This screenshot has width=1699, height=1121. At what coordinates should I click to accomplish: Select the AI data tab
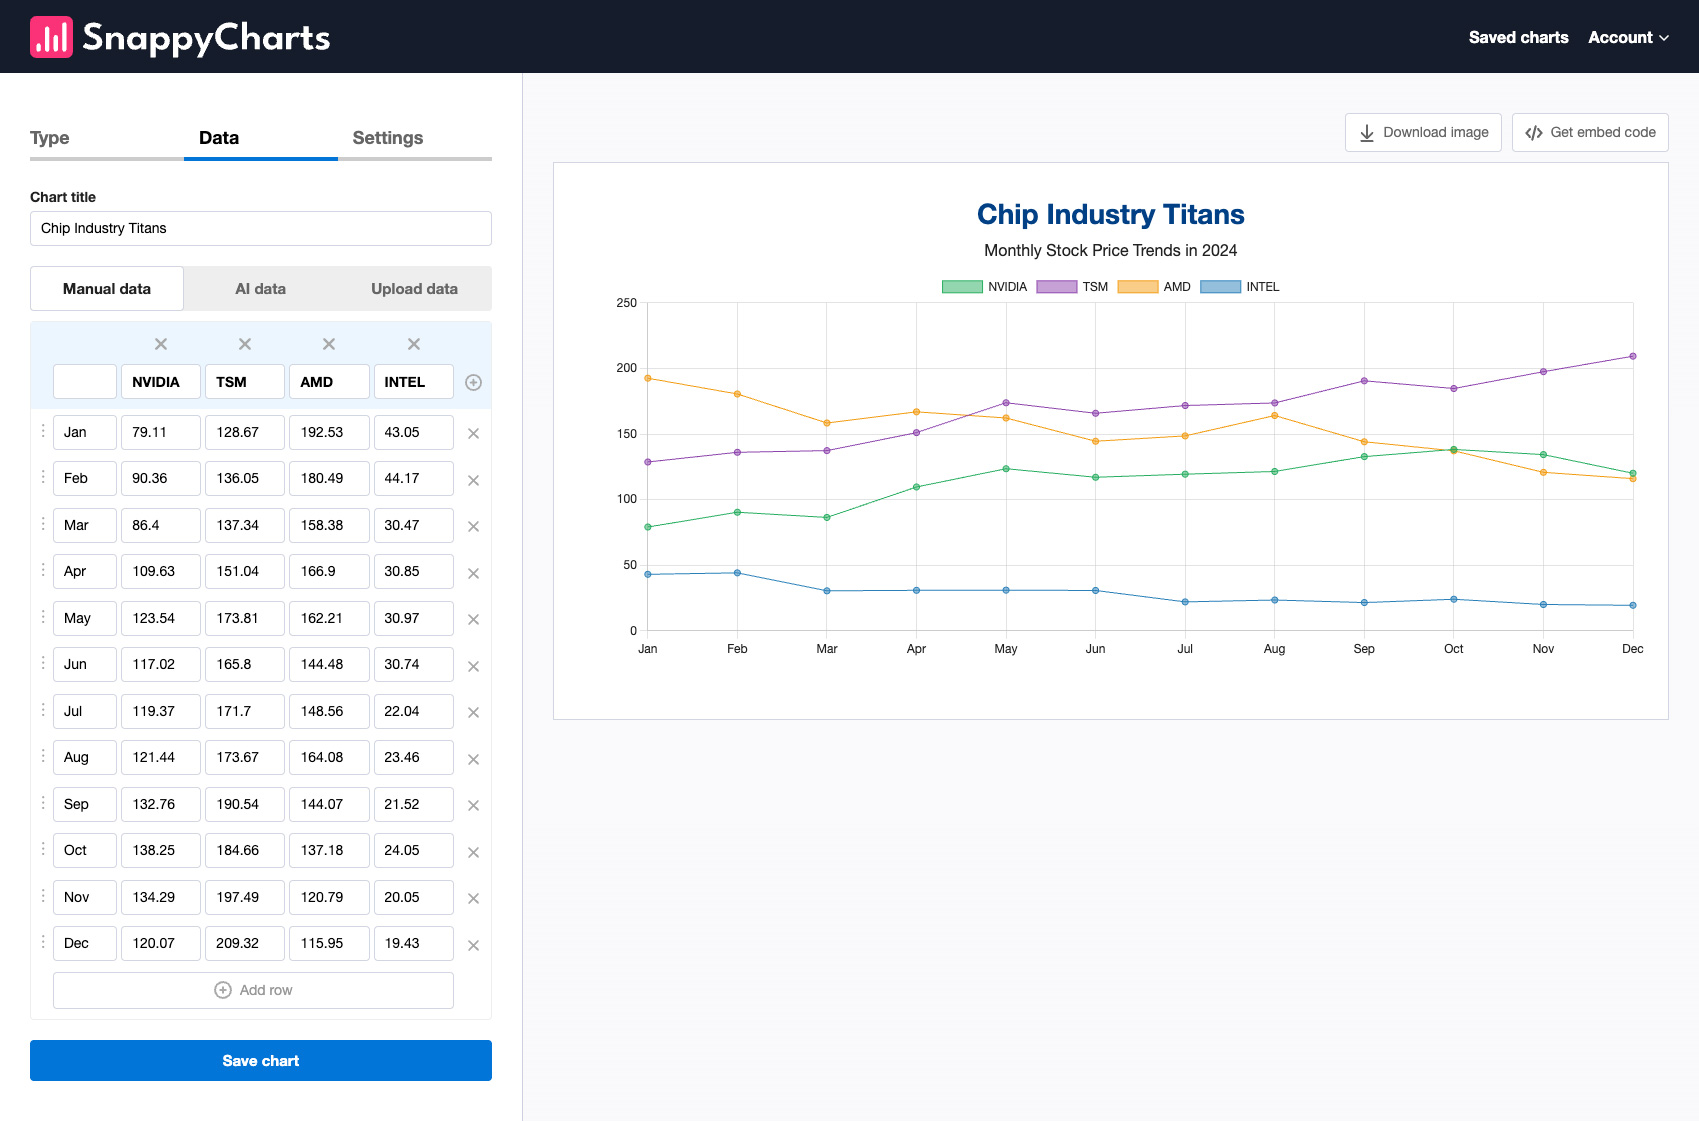point(261,289)
